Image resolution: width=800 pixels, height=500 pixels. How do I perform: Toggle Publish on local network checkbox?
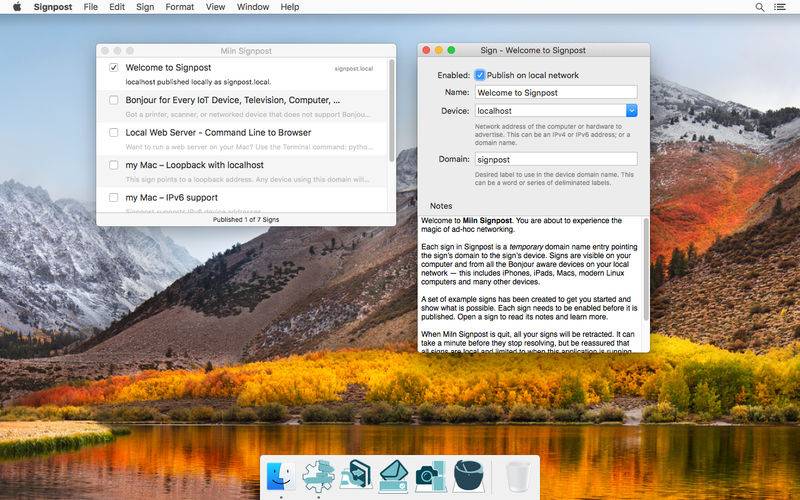pos(480,75)
